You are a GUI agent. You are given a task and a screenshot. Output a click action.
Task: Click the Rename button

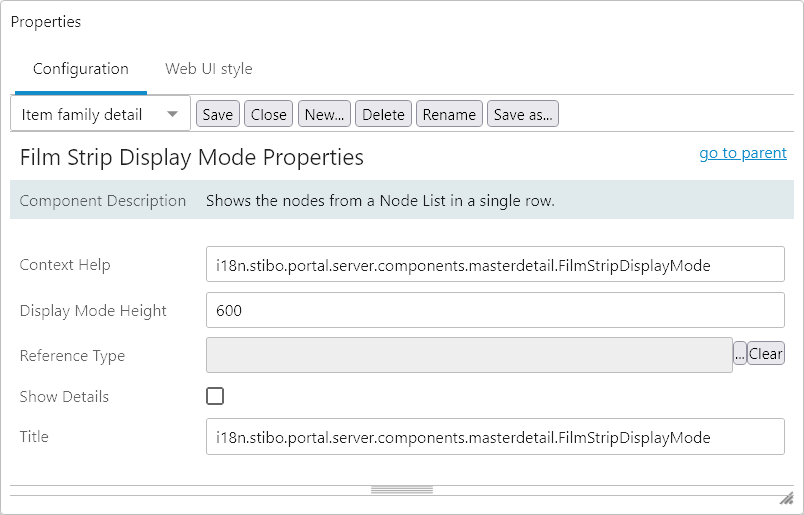pos(449,114)
